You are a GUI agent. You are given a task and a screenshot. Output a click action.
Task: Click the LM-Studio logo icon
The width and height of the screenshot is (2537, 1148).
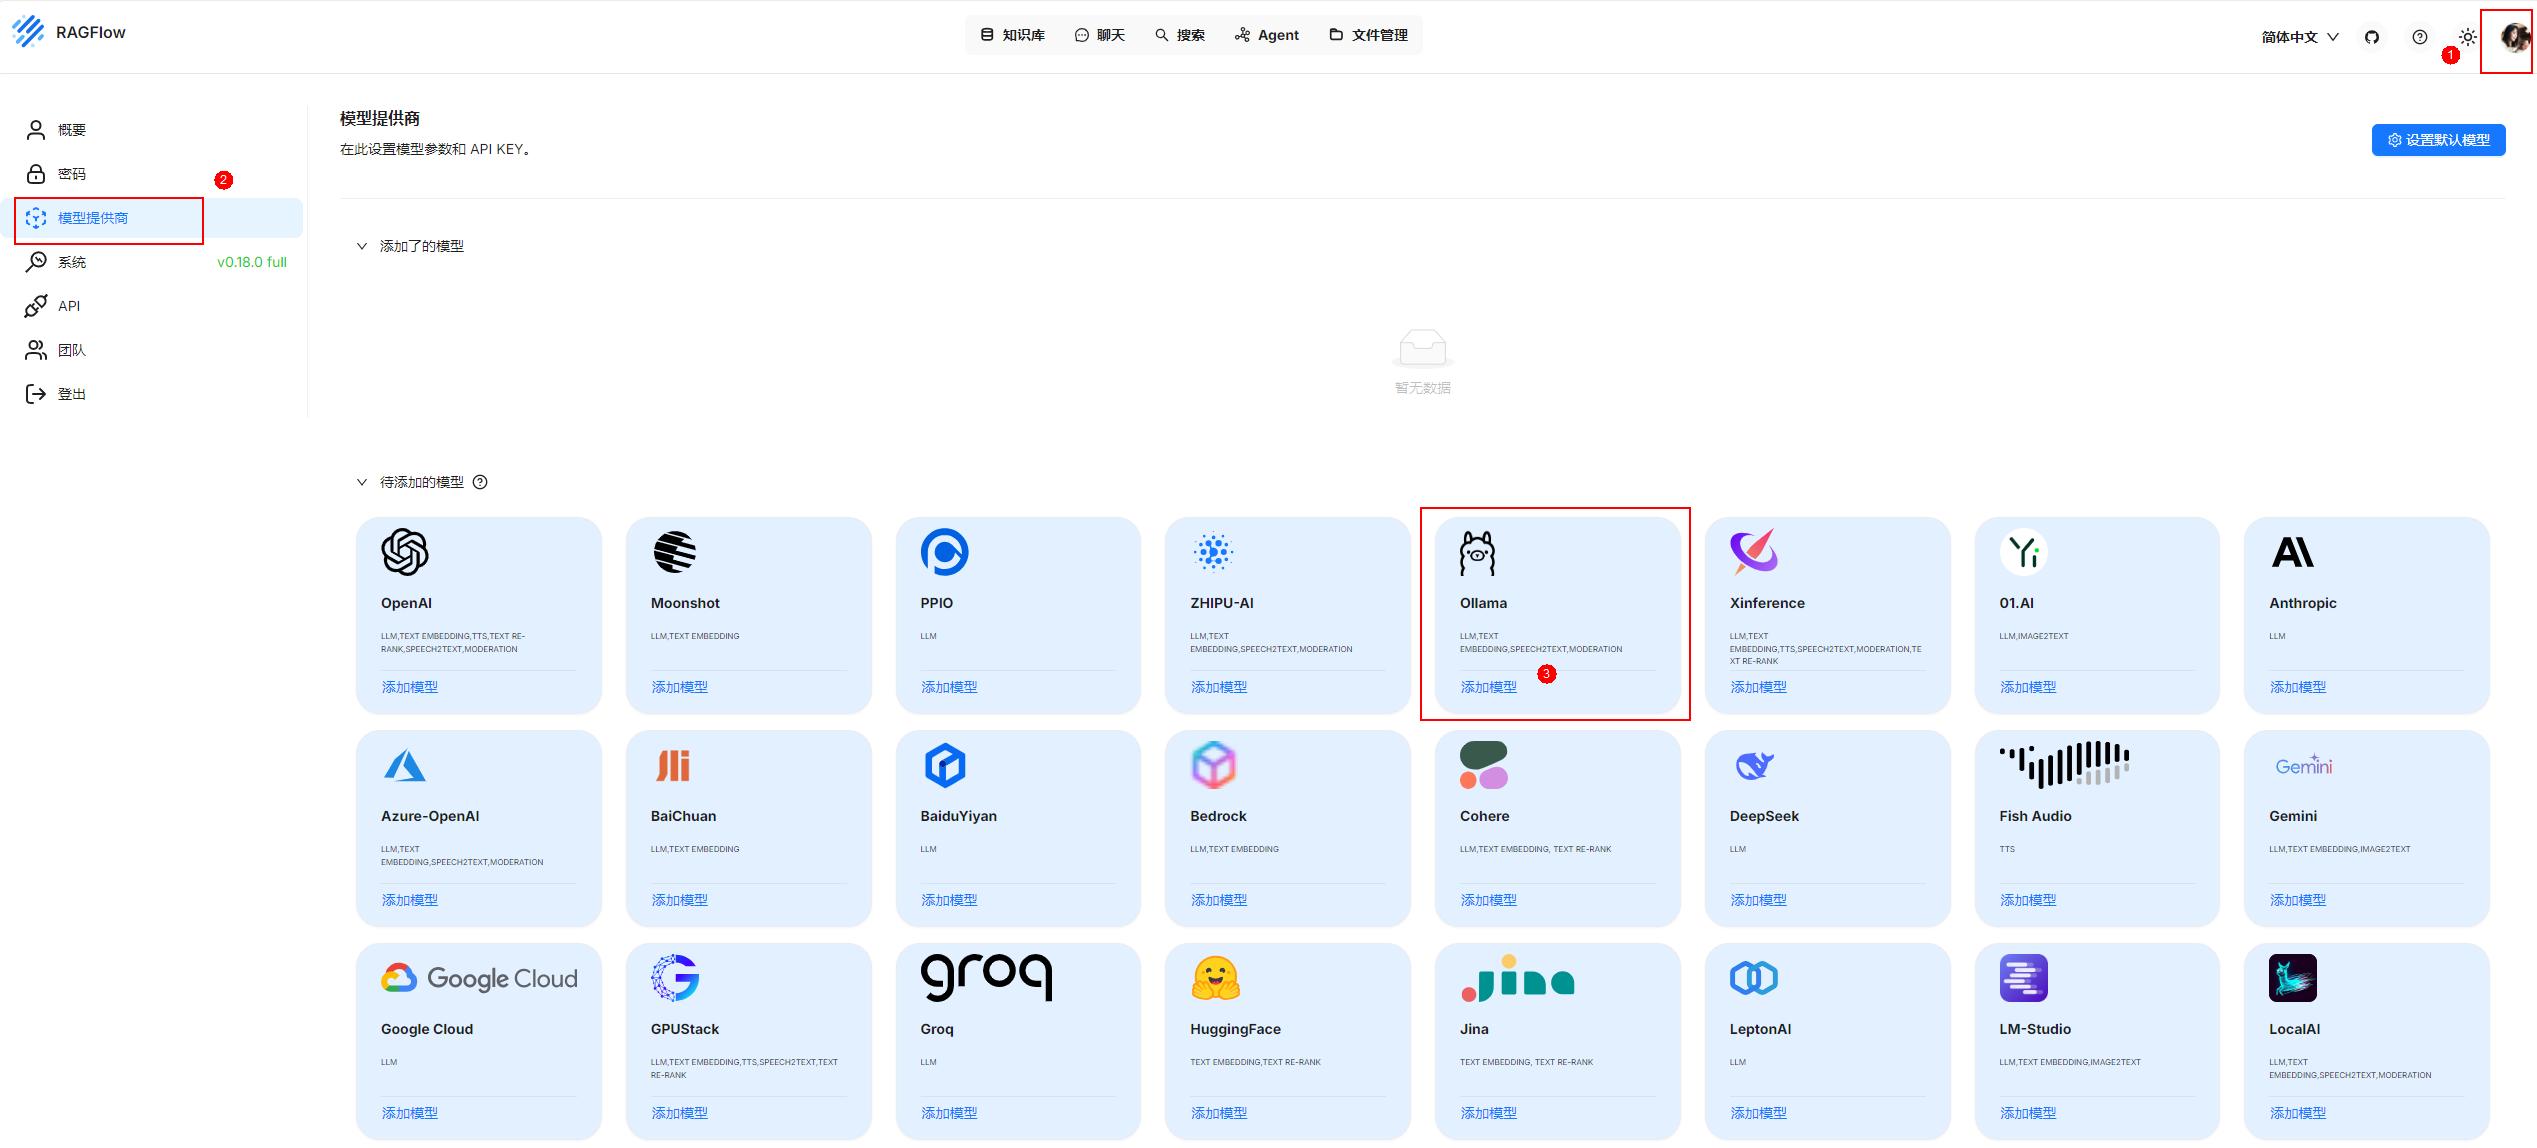click(2024, 978)
